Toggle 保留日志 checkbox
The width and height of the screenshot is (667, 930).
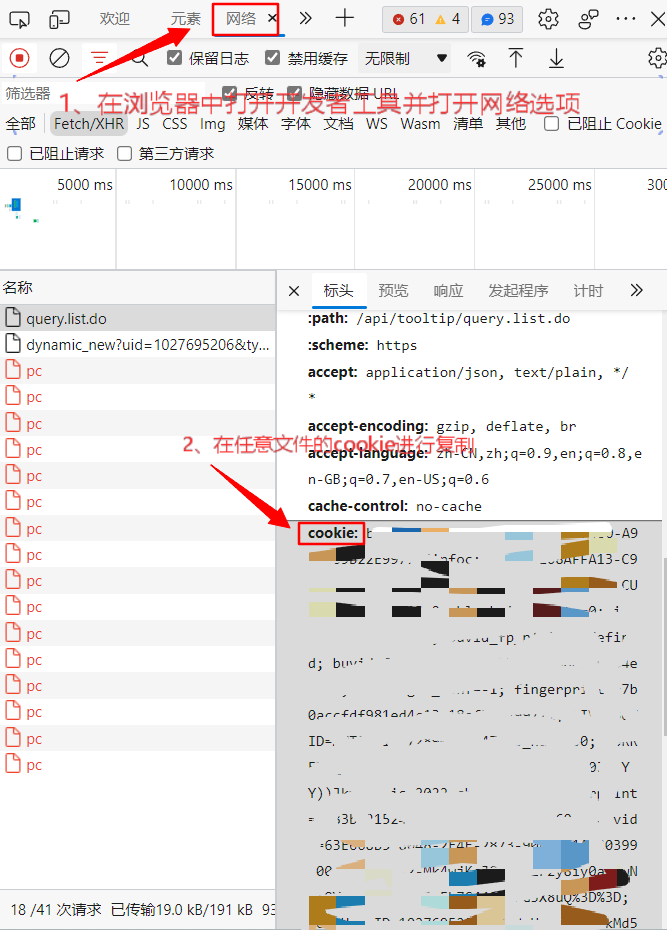coord(174,58)
